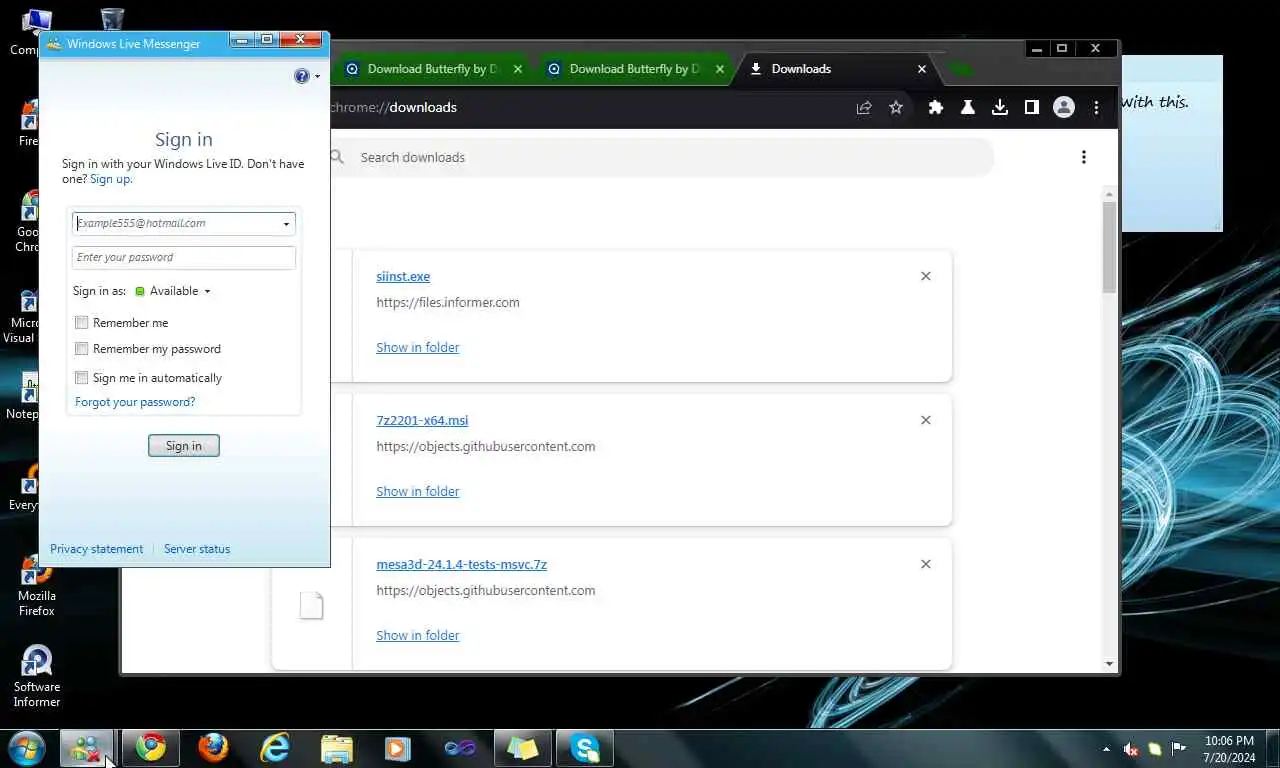
Task: Enable the Remember me checkbox
Action: pos(82,323)
